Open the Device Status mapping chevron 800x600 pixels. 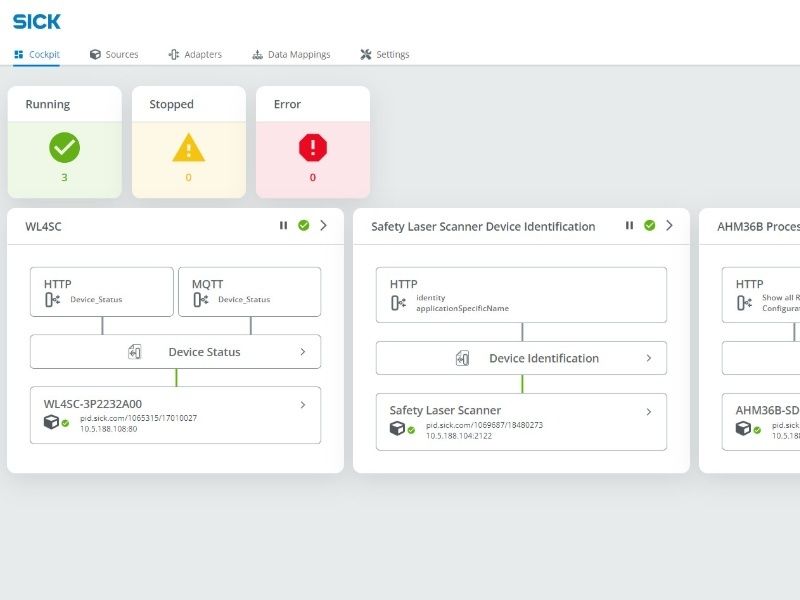pos(303,352)
